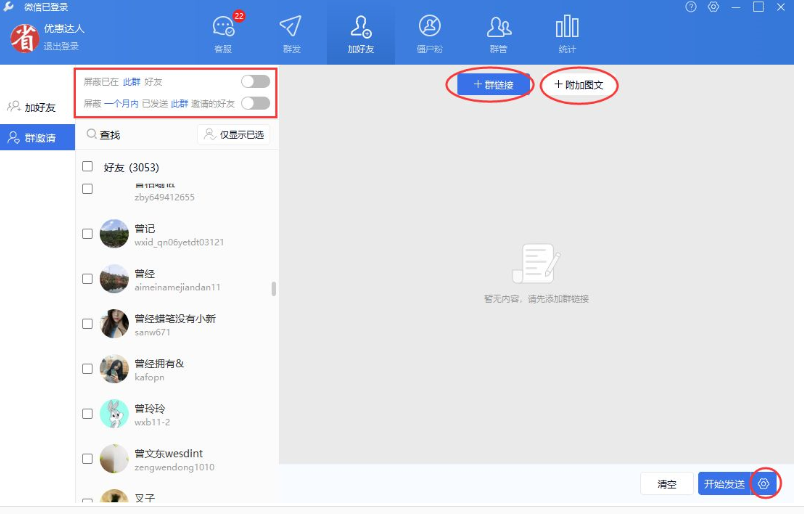This screenshot has height=514, width=804.
Task: Select the 加好友 icon in top bar
Action: click(360, 32)
